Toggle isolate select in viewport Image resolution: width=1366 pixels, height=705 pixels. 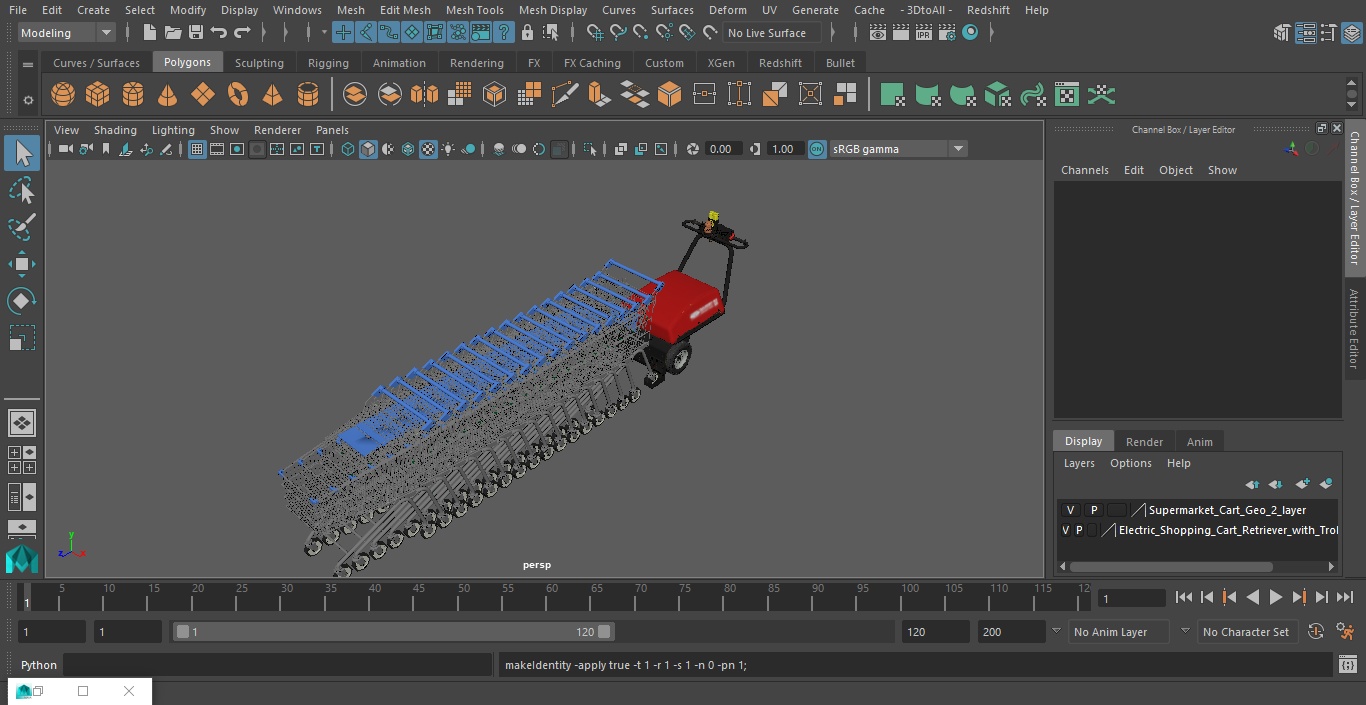point(590,149)
